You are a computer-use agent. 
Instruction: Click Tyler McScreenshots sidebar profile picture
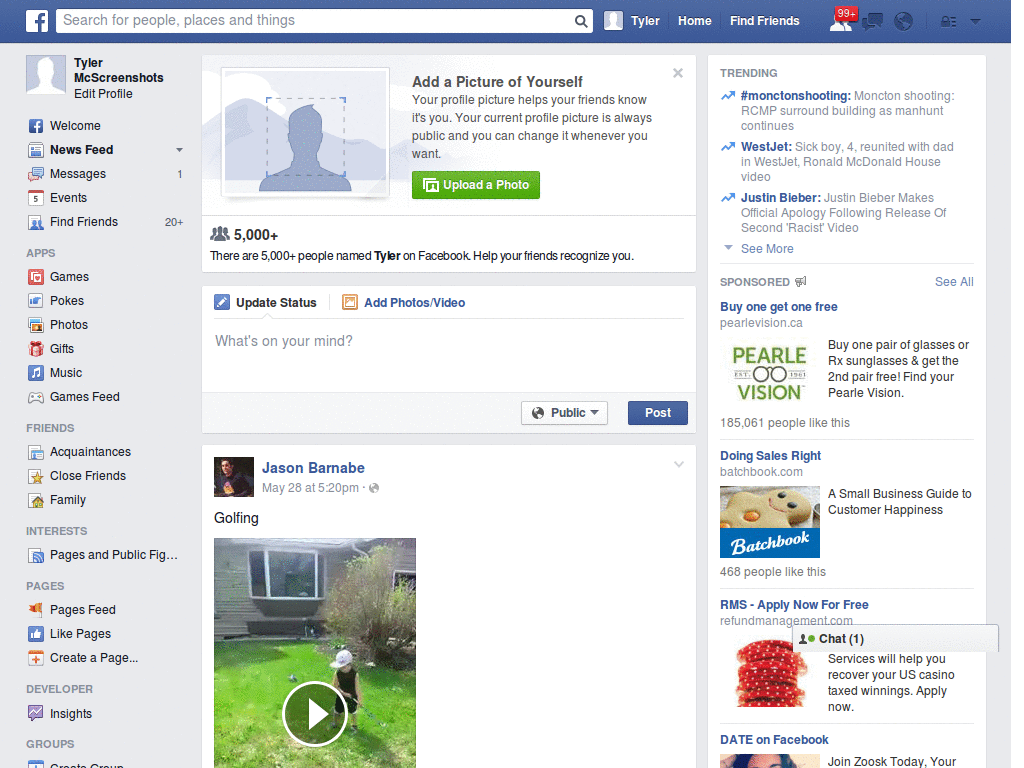click(46, 75)
